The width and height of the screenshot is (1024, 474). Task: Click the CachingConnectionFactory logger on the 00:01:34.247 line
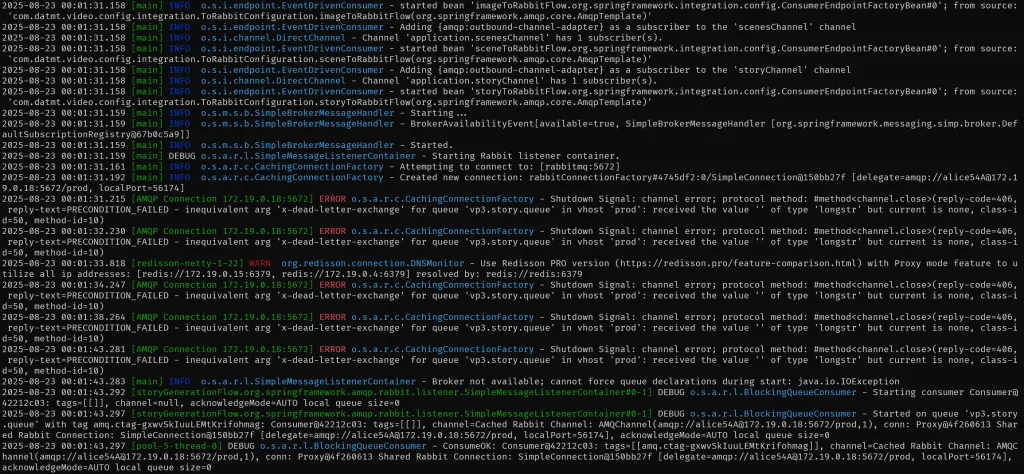(442, 285)
